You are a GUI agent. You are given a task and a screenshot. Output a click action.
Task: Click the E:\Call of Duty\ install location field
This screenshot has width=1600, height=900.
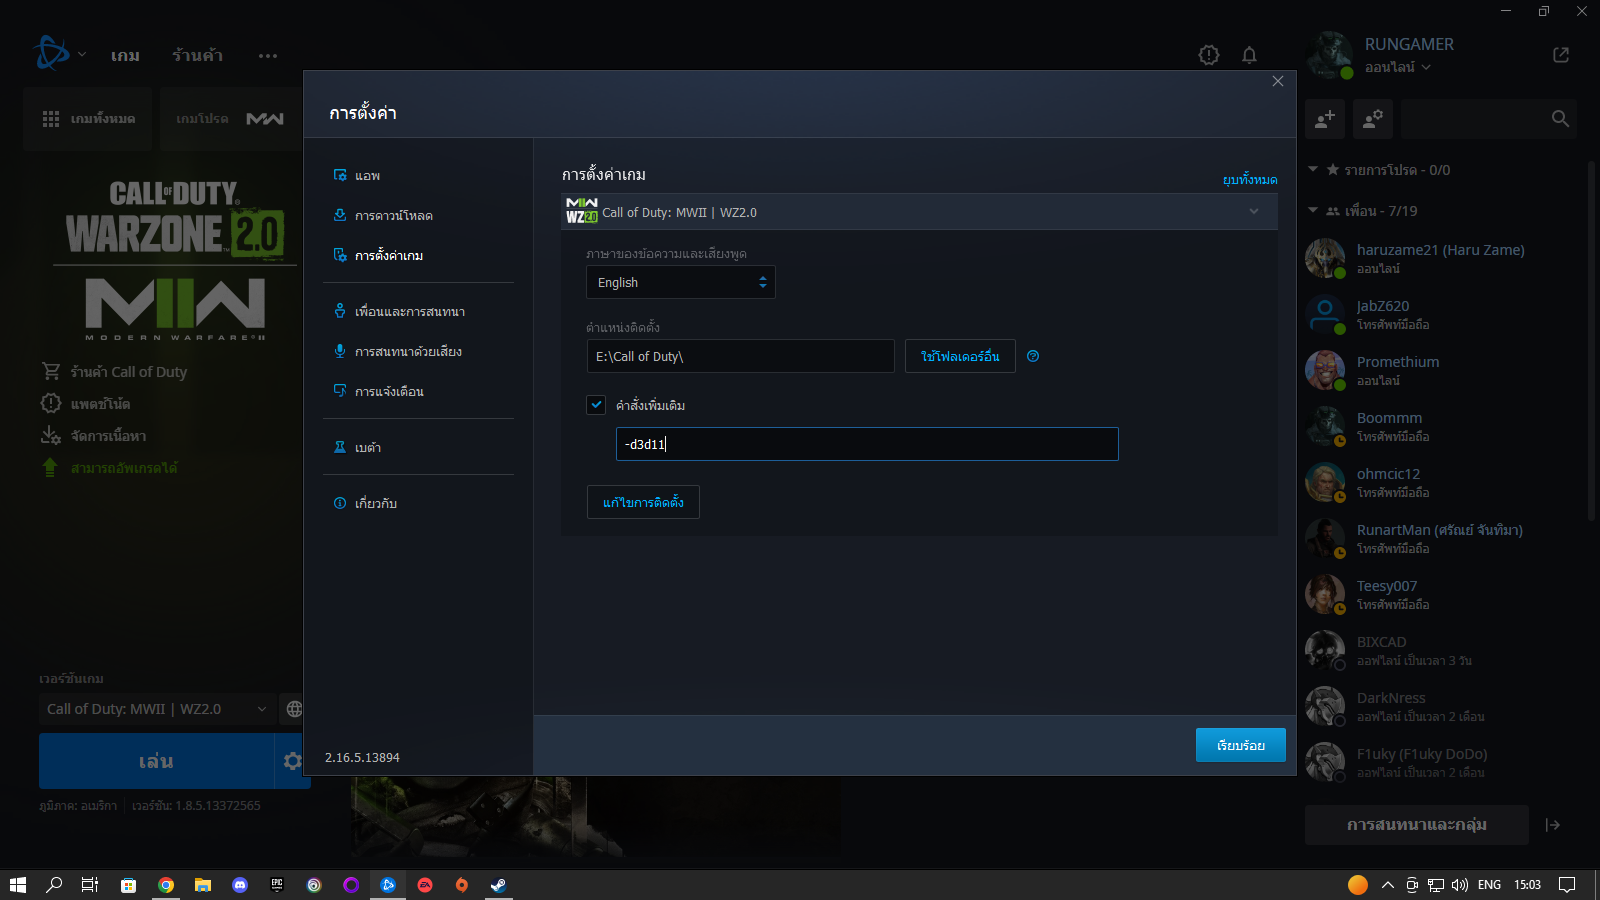740,356
